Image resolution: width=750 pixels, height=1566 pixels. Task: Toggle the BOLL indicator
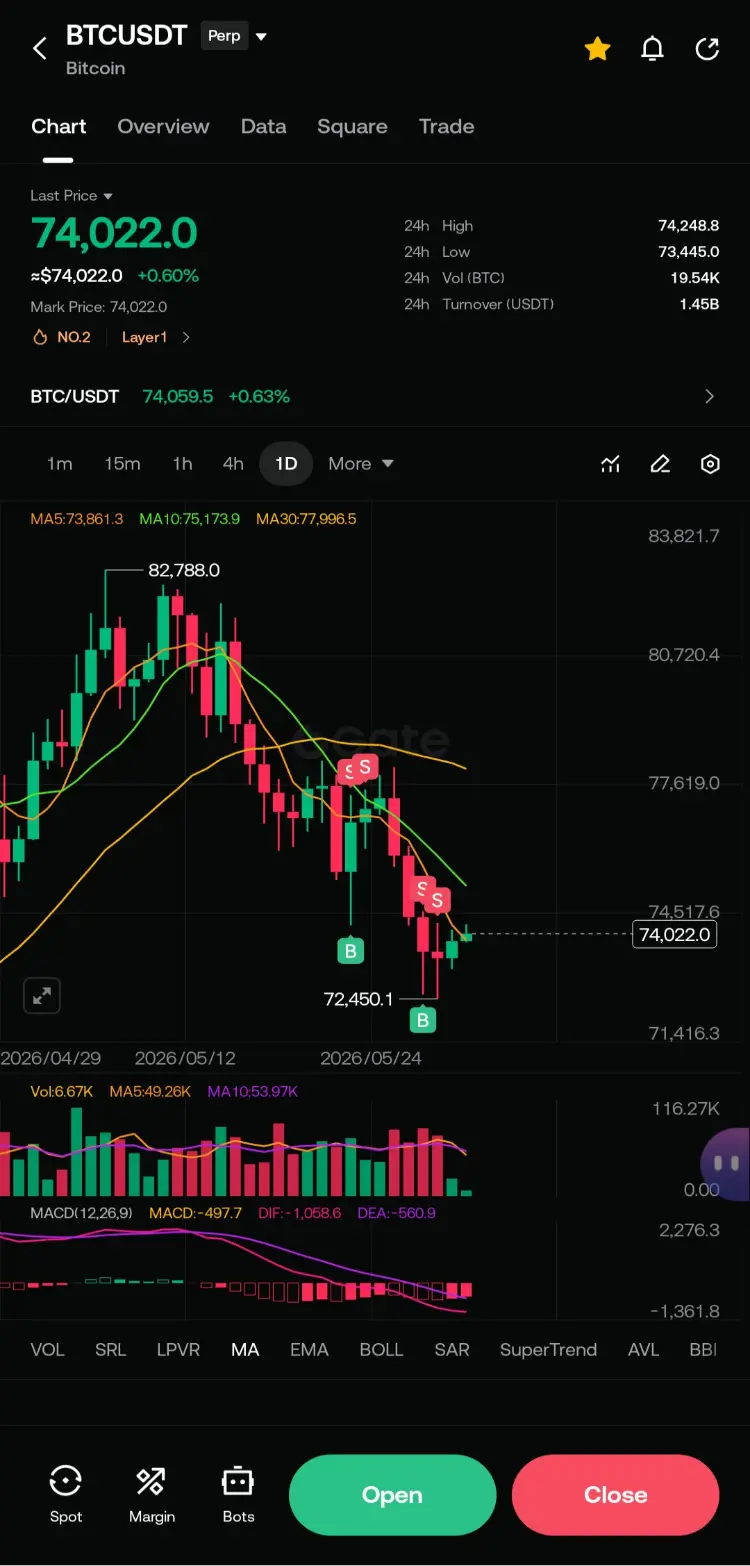click(x=381, y=1349)
